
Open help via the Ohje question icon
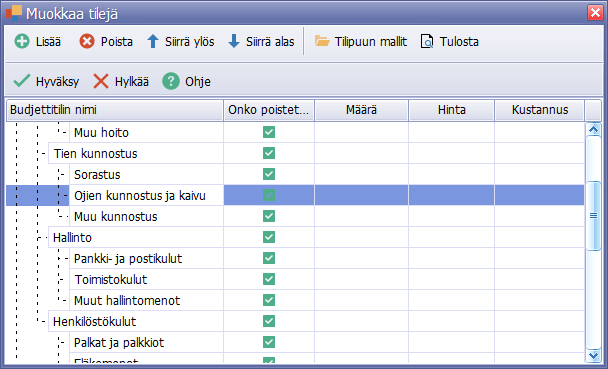171,81
